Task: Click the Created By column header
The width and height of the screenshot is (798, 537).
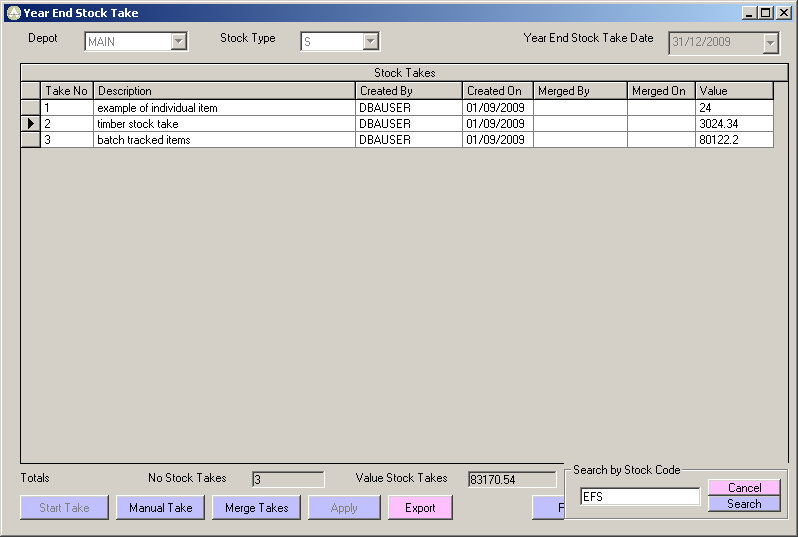Action: 409,91
